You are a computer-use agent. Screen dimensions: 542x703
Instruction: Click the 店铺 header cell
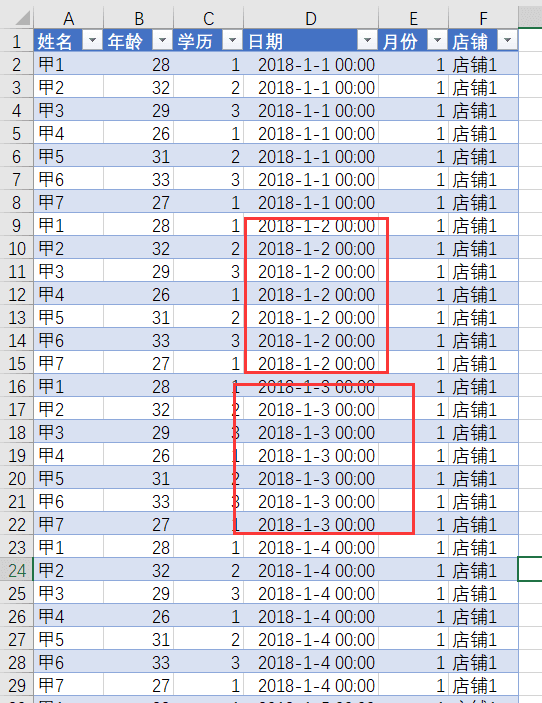tap(483, 41)
